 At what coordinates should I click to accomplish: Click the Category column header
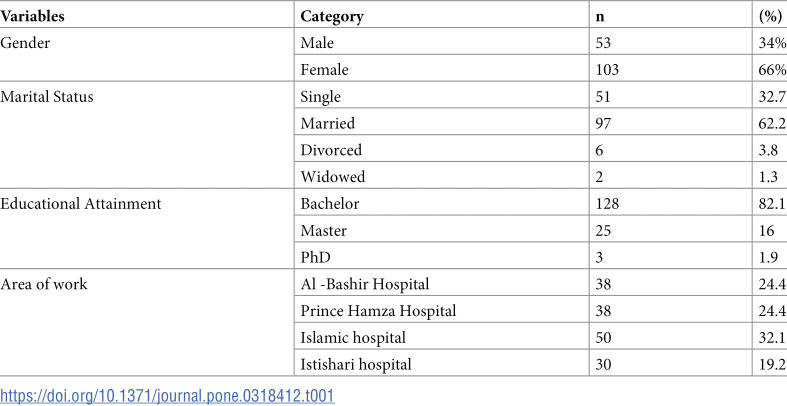coord(332,17)
